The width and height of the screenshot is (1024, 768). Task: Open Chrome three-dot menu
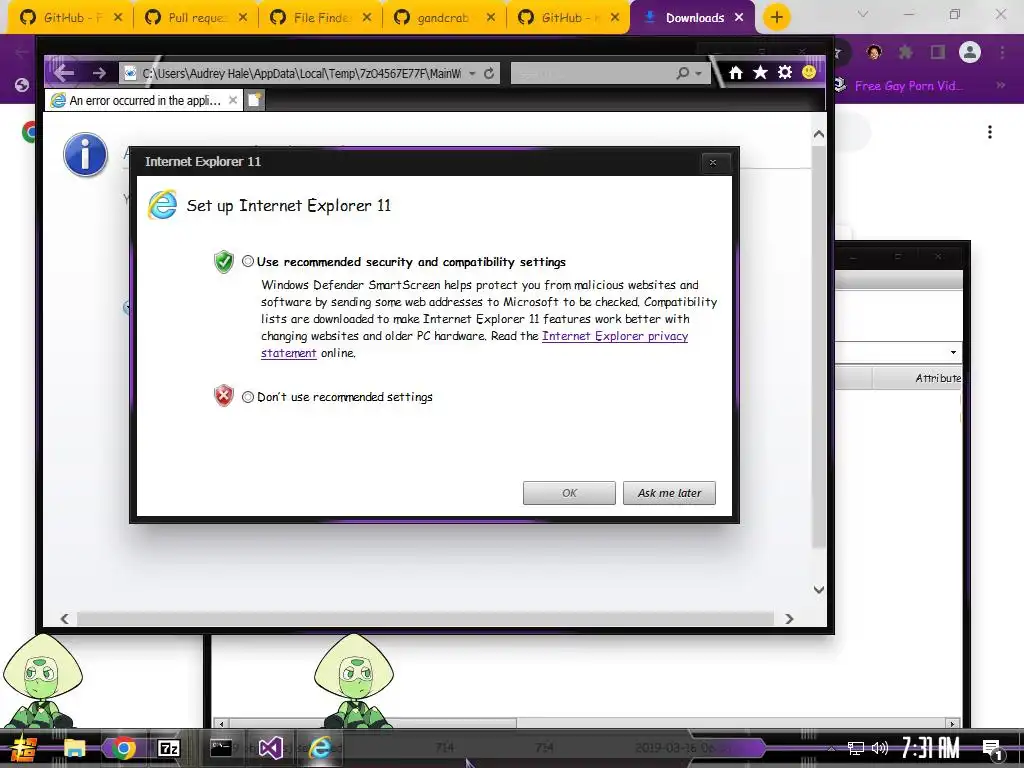tap(1002, 52)
